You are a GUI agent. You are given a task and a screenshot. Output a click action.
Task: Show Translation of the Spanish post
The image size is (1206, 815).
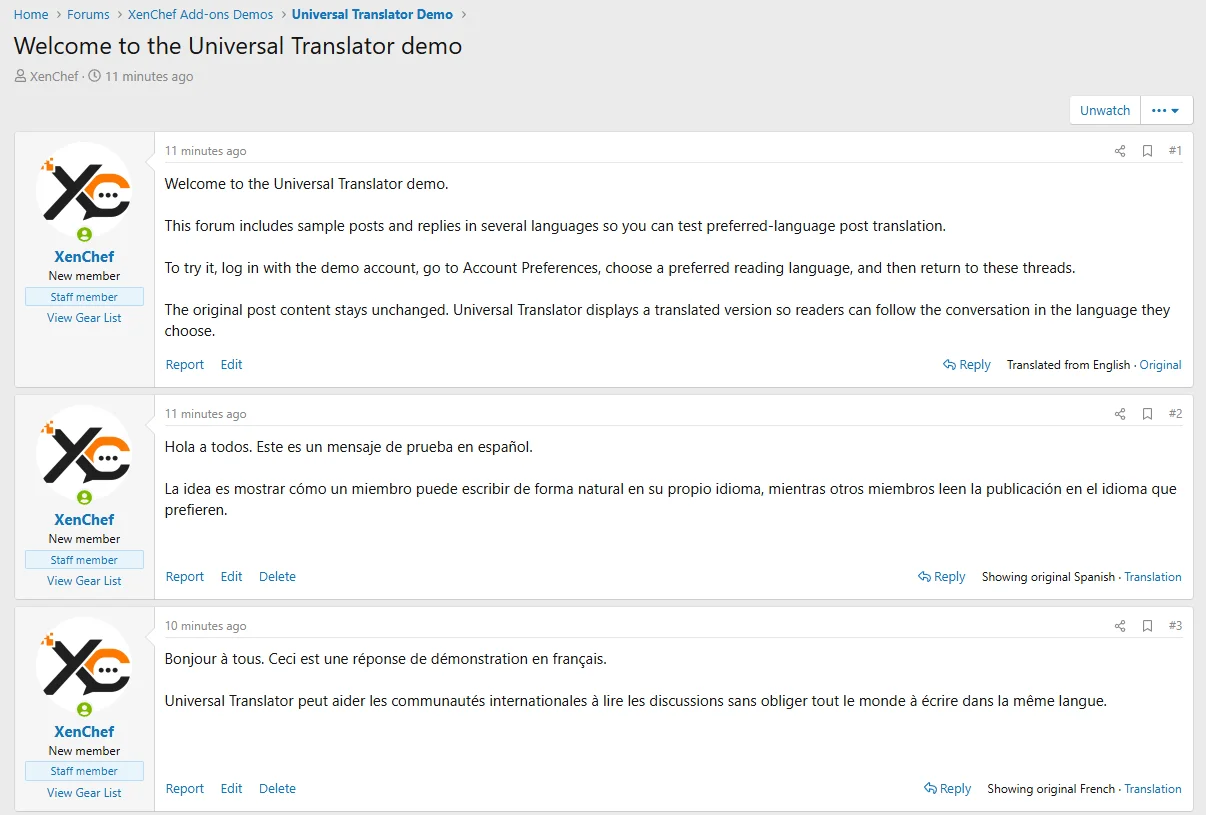coord(1153,577)
